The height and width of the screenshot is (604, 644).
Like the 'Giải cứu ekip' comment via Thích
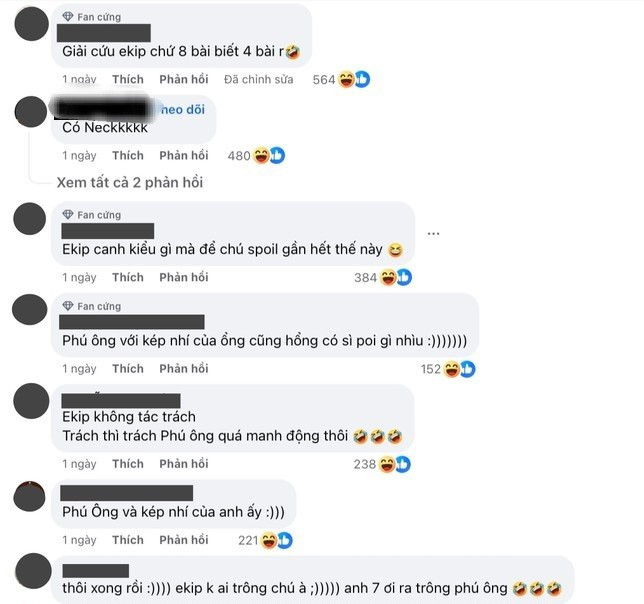128,79
